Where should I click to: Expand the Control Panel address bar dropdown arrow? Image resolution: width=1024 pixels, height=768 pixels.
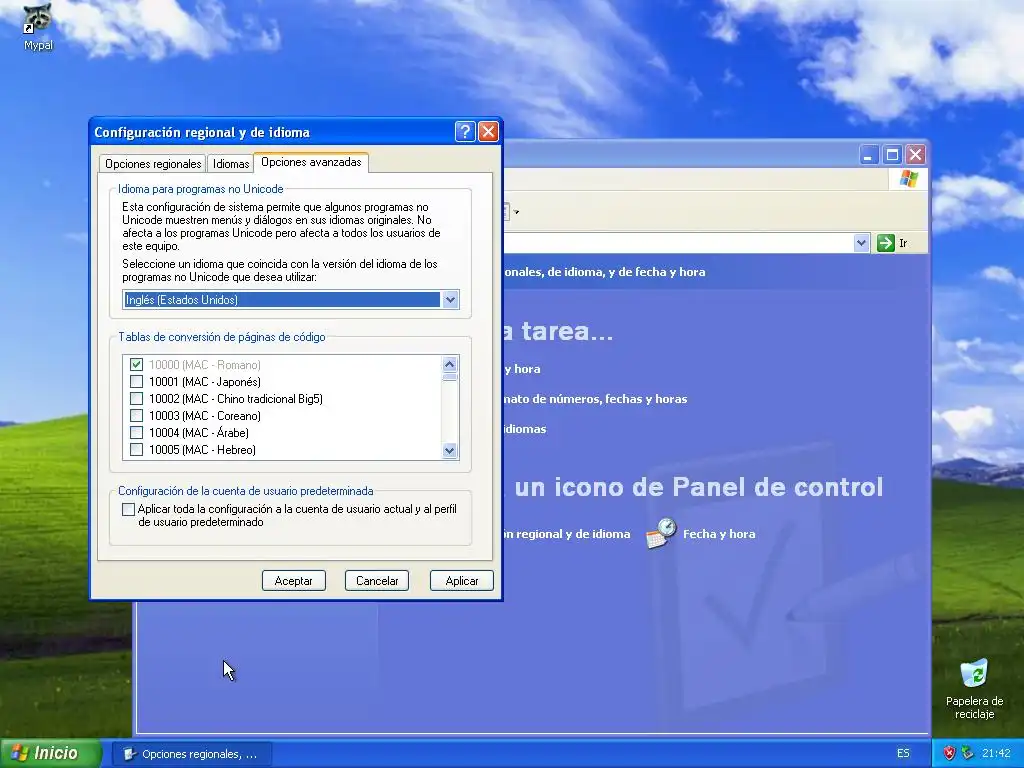coord(861,243)
